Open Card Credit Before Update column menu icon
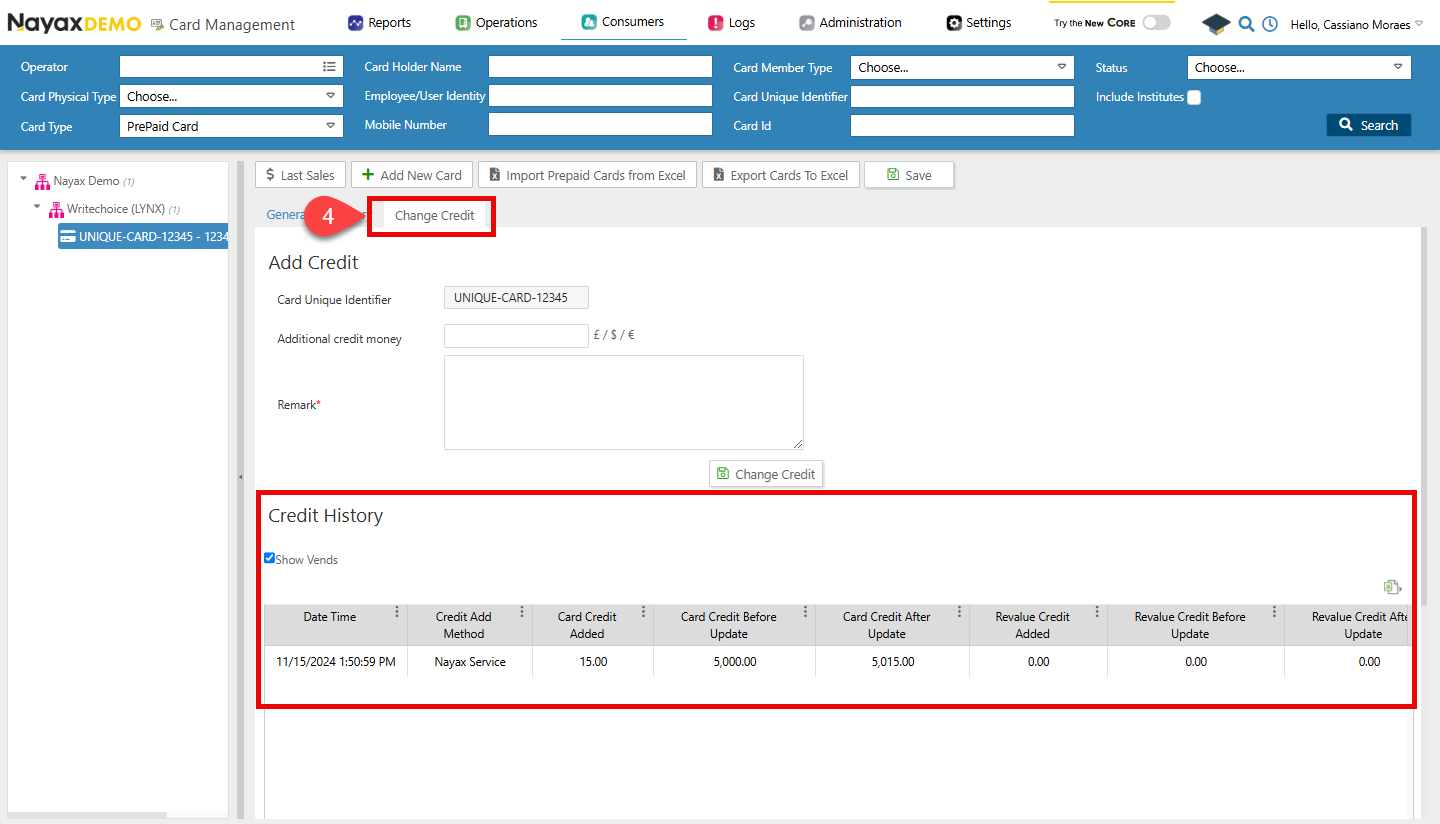 (805, 612)
